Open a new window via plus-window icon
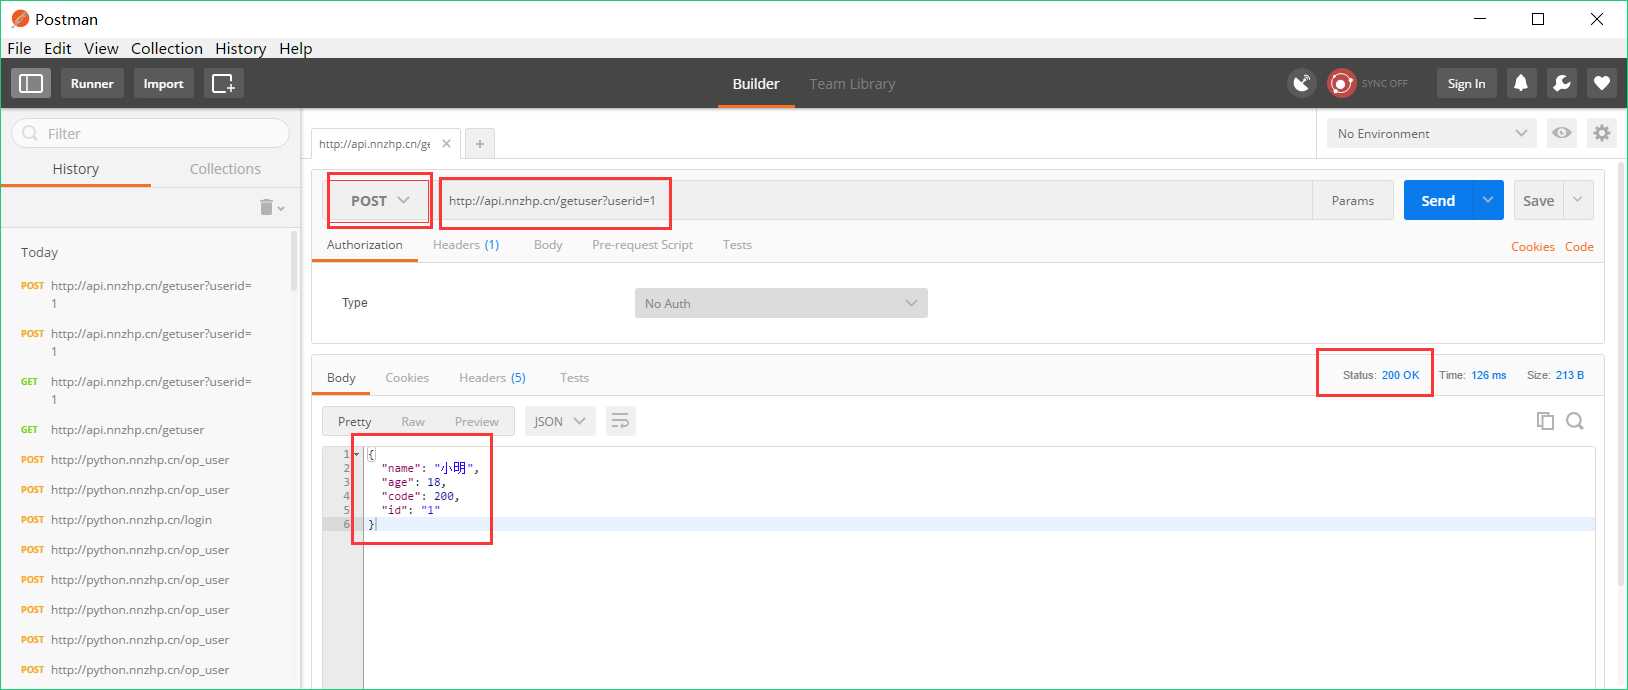The image size is (1628, 690). click(x=224, y=83)
